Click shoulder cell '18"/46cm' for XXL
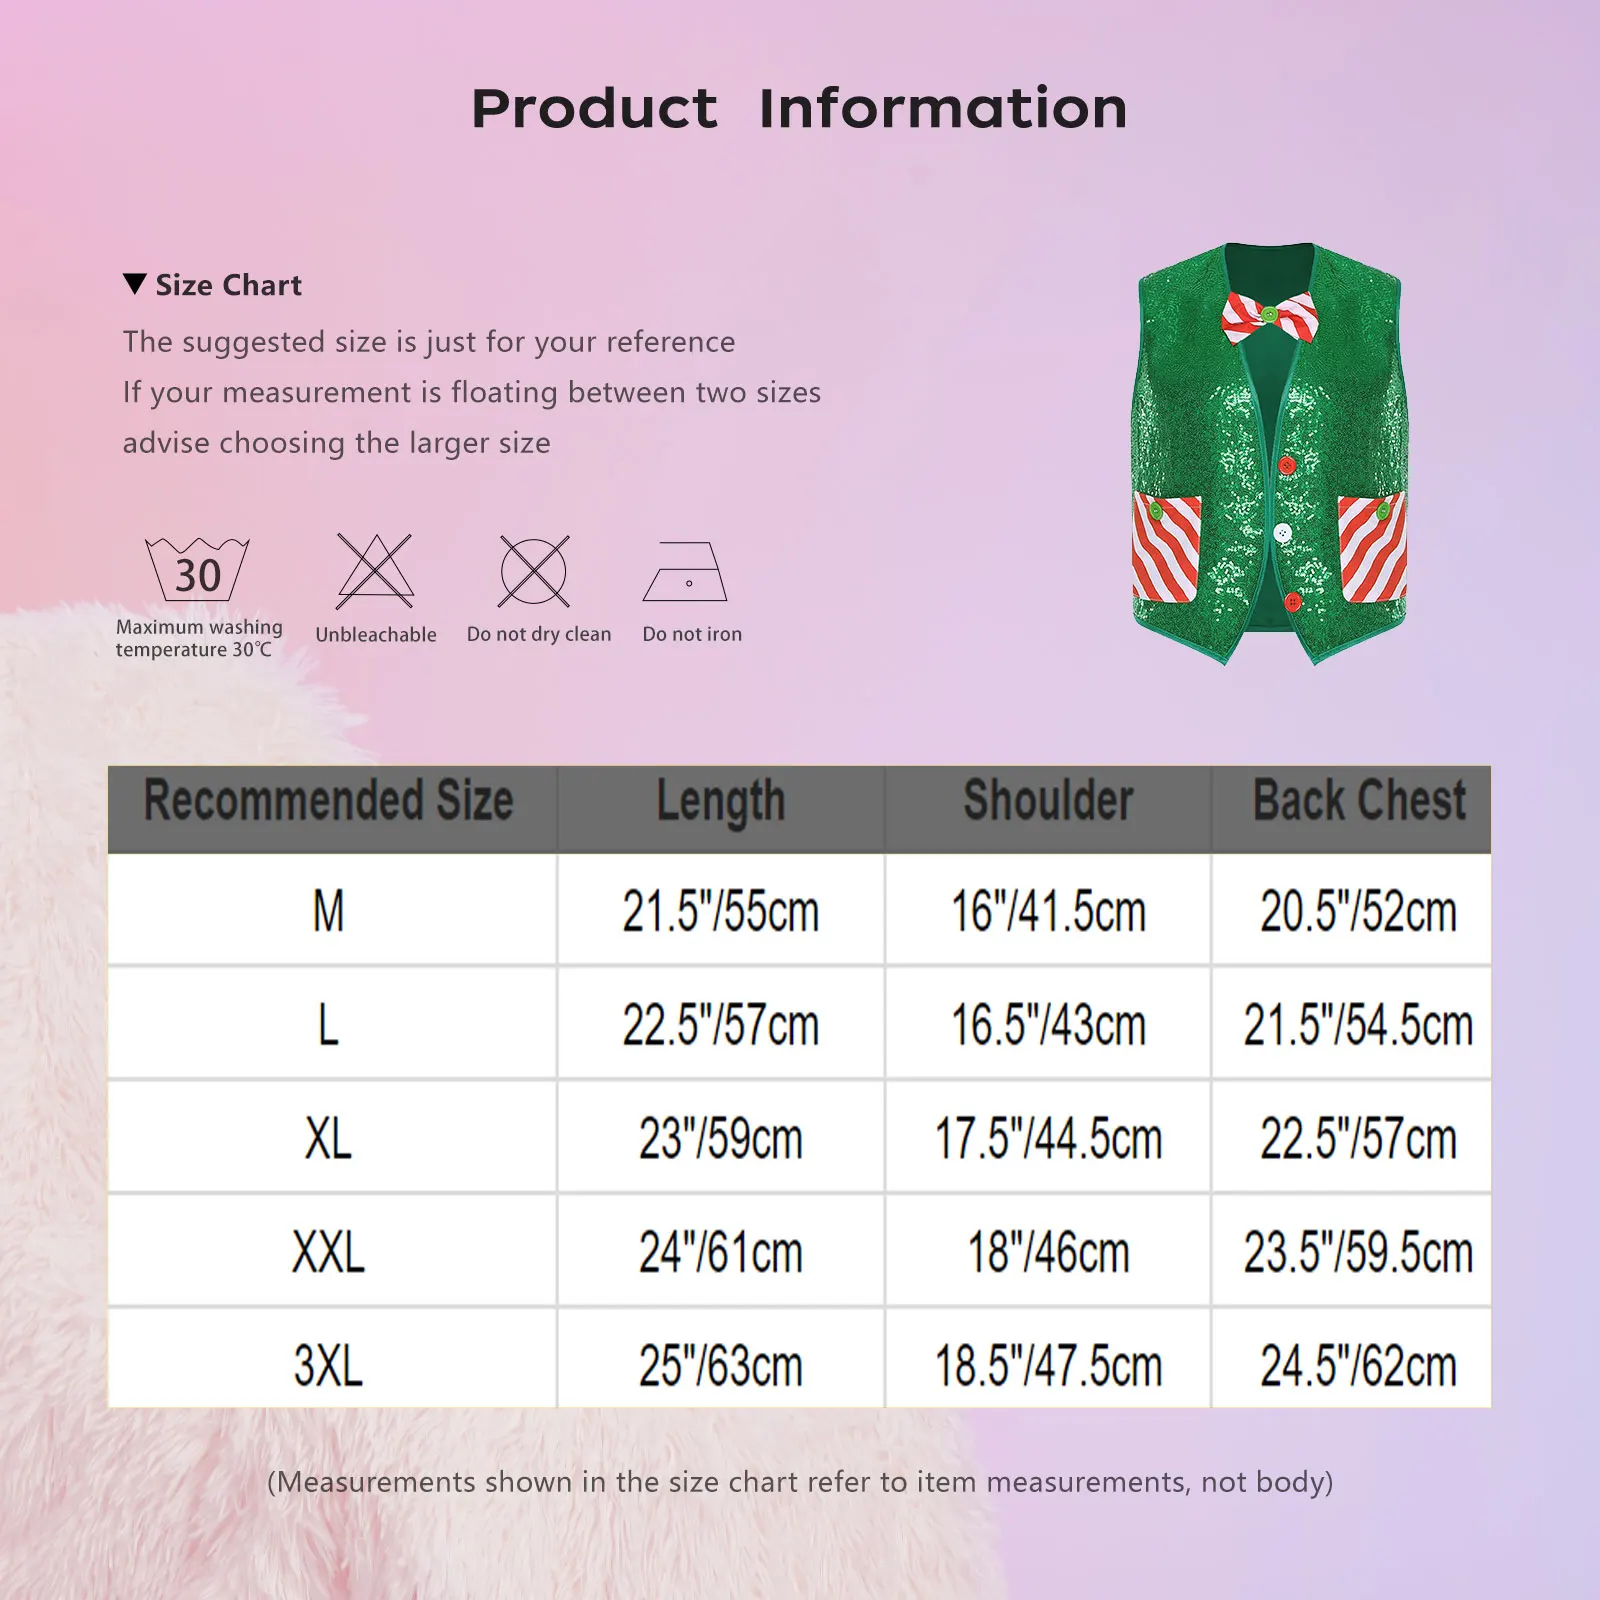1600x1600 pixels. [1048, 1251]
